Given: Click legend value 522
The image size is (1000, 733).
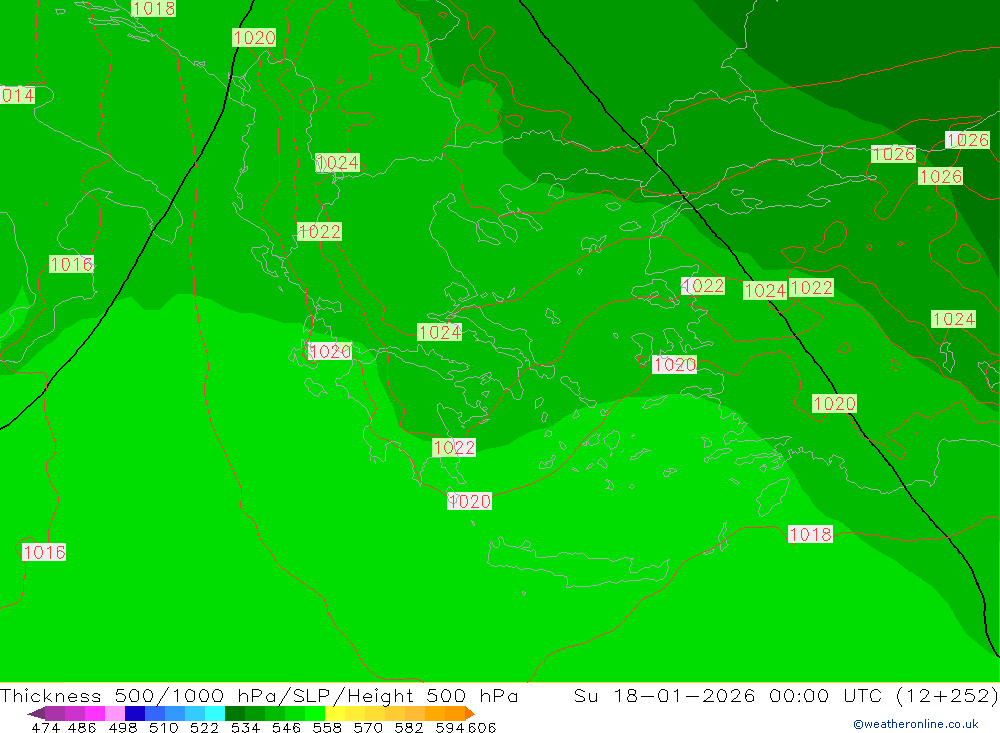Looking at the screenshot, I should tap(204, 727).
